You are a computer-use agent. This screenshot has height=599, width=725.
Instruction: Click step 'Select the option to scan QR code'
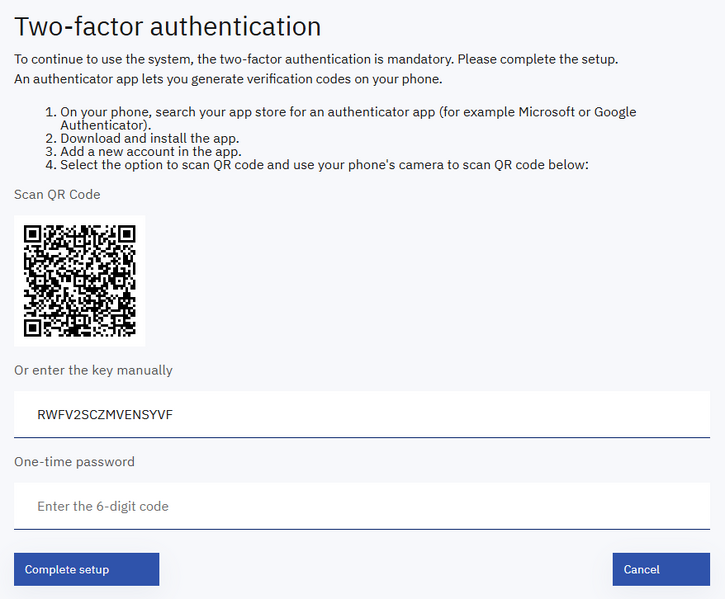coord(324,165)
